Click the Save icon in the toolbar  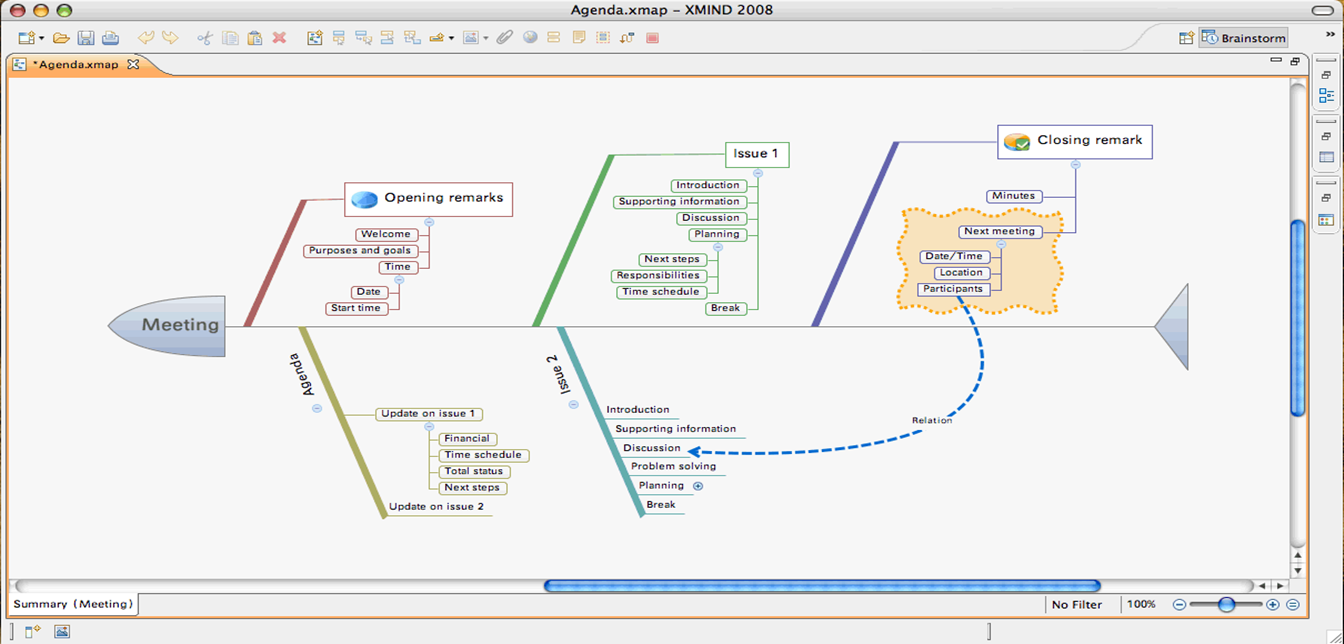coord(86,38)
